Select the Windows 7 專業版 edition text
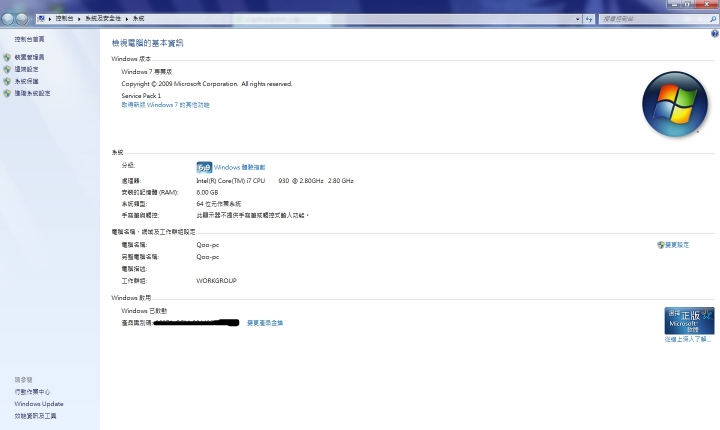Screen dimensions: 720x430 pos(146,72)
